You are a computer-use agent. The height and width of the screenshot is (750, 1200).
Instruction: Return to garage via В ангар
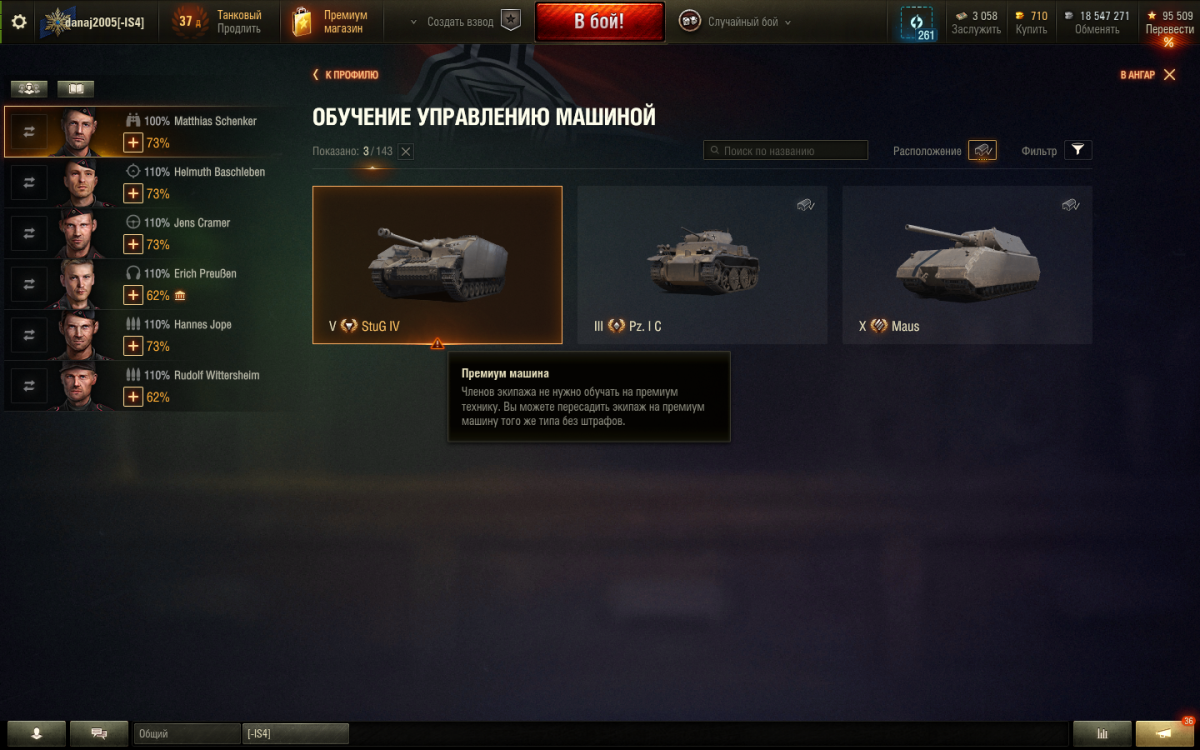pyautogui.click(x=1148, y=75)
